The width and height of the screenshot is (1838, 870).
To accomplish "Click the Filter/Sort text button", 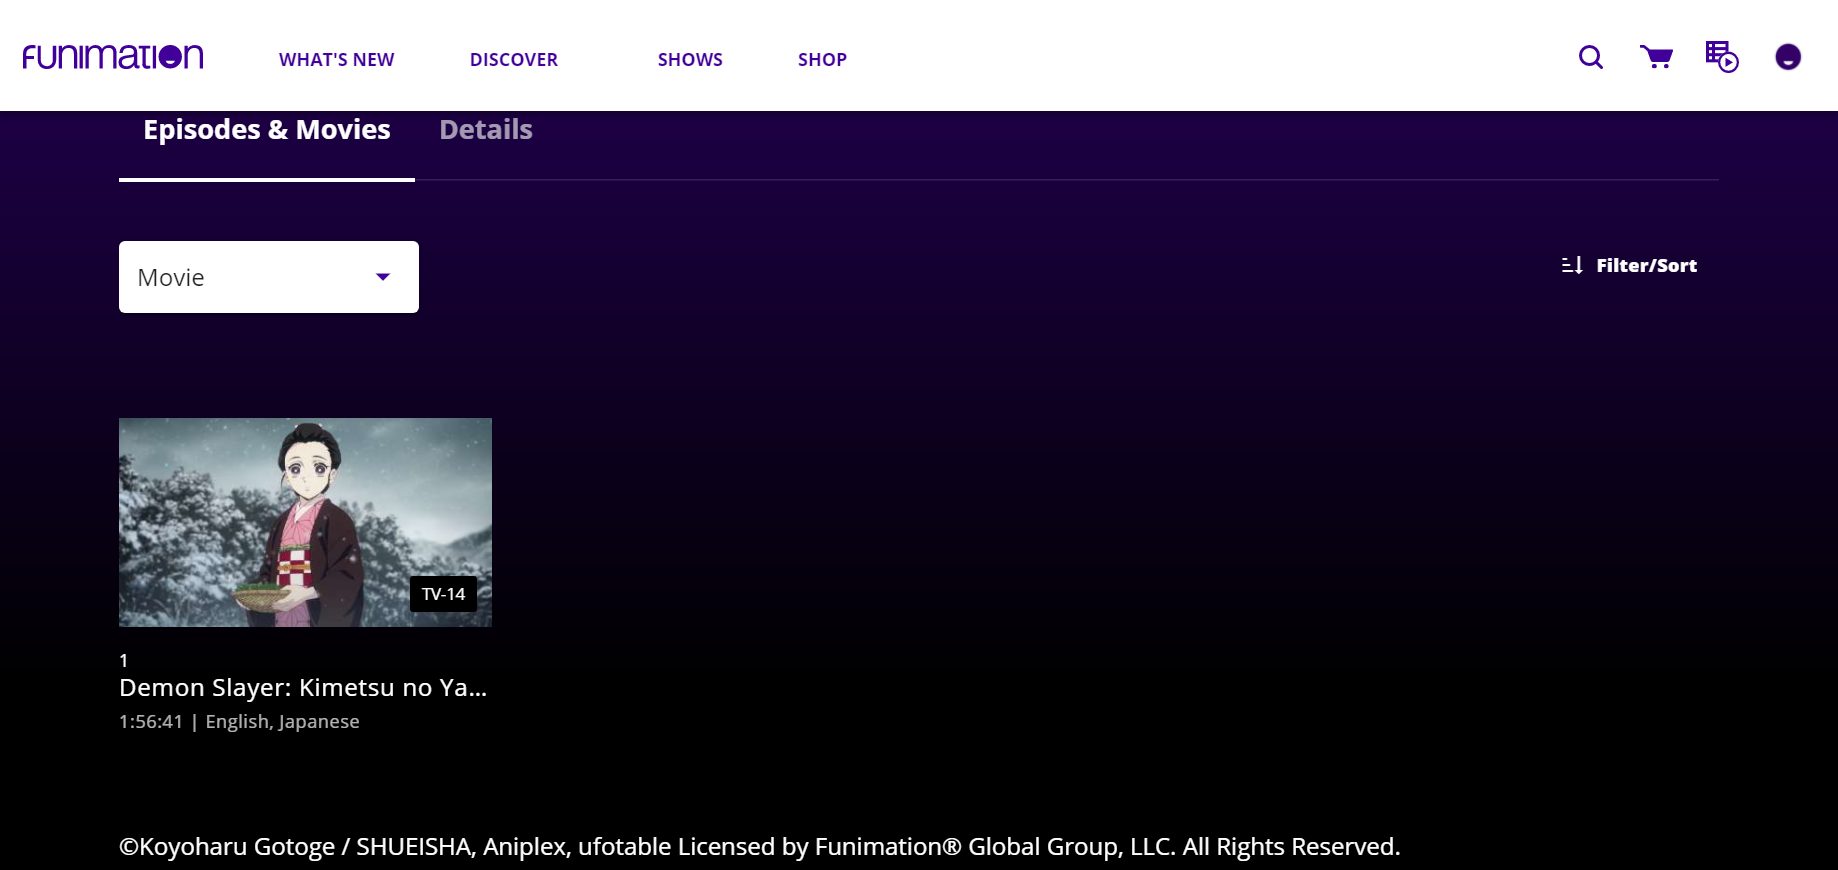I will coord(1646,265).
